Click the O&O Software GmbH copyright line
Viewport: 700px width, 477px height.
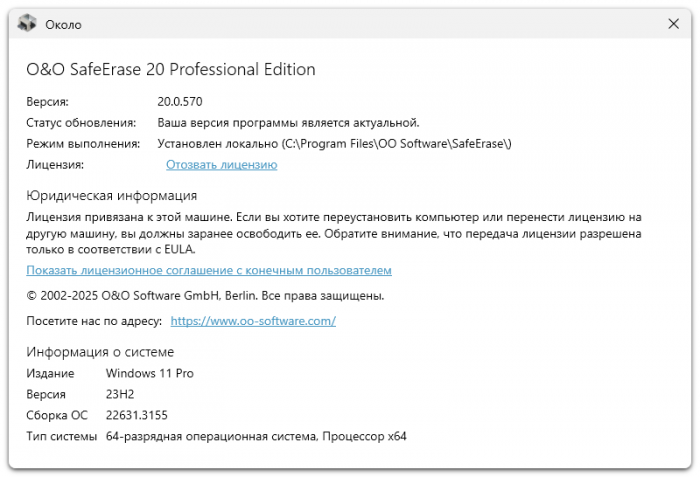[205, 296]
